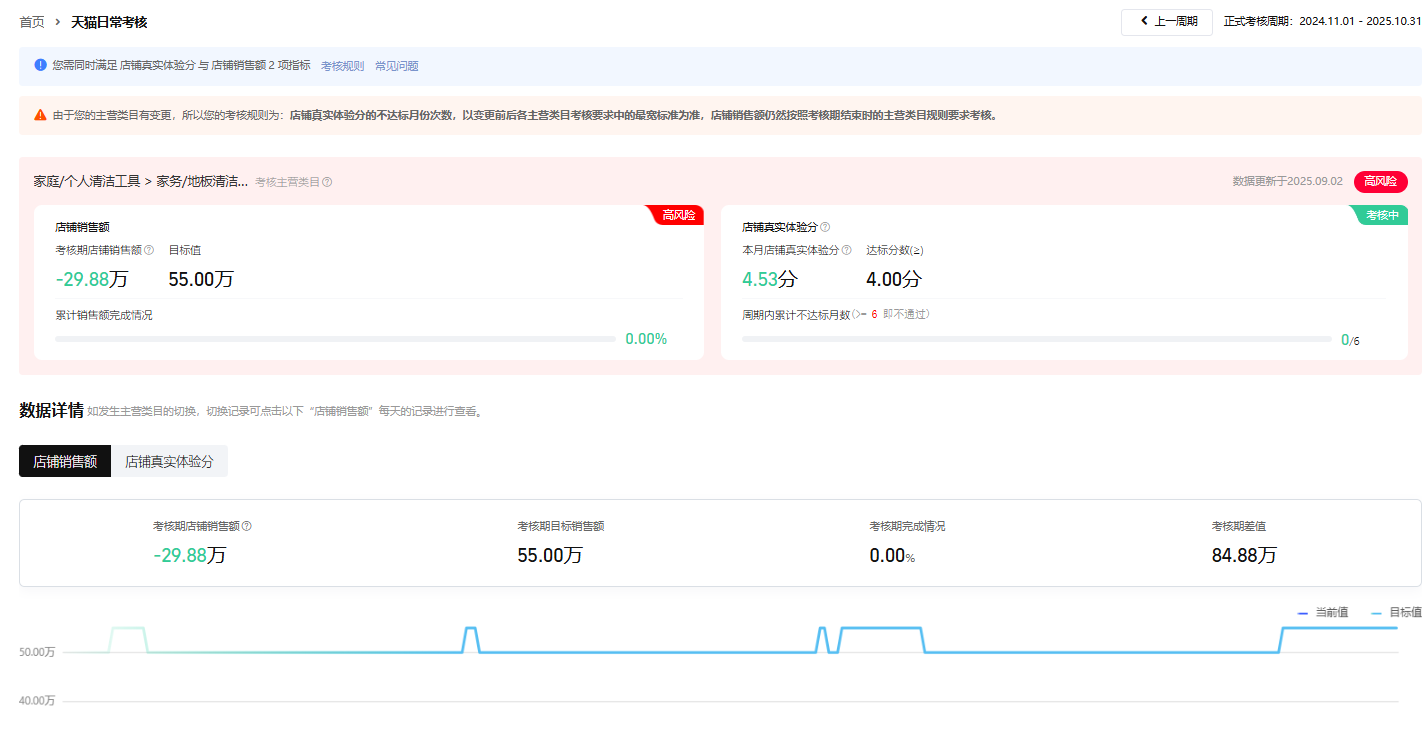Click help icon beside 考核期店铺销售额 in data details
Screen dimensions: 1428x730
pyautogui.click(x=247, y=526)
